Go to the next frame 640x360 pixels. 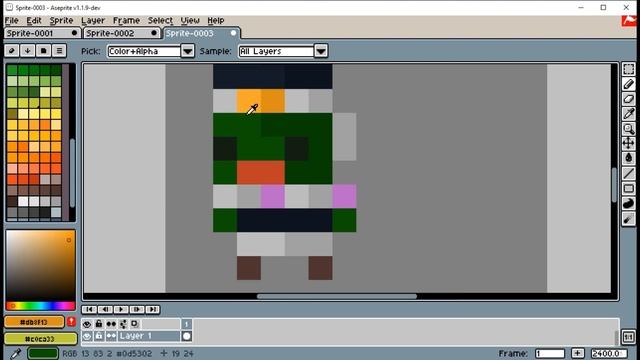pos(137,309)
